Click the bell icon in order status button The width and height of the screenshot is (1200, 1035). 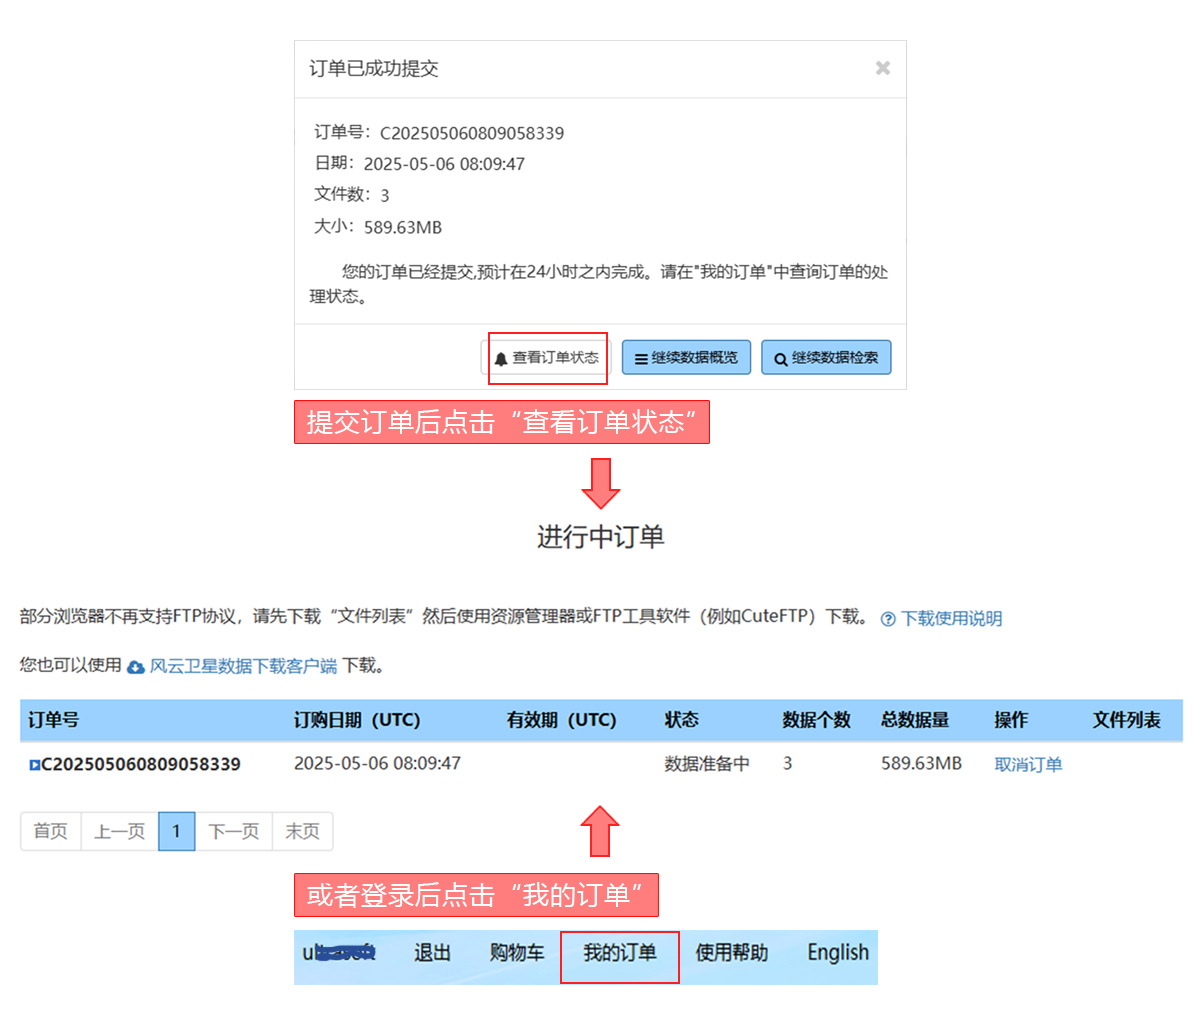click(501, 359)
